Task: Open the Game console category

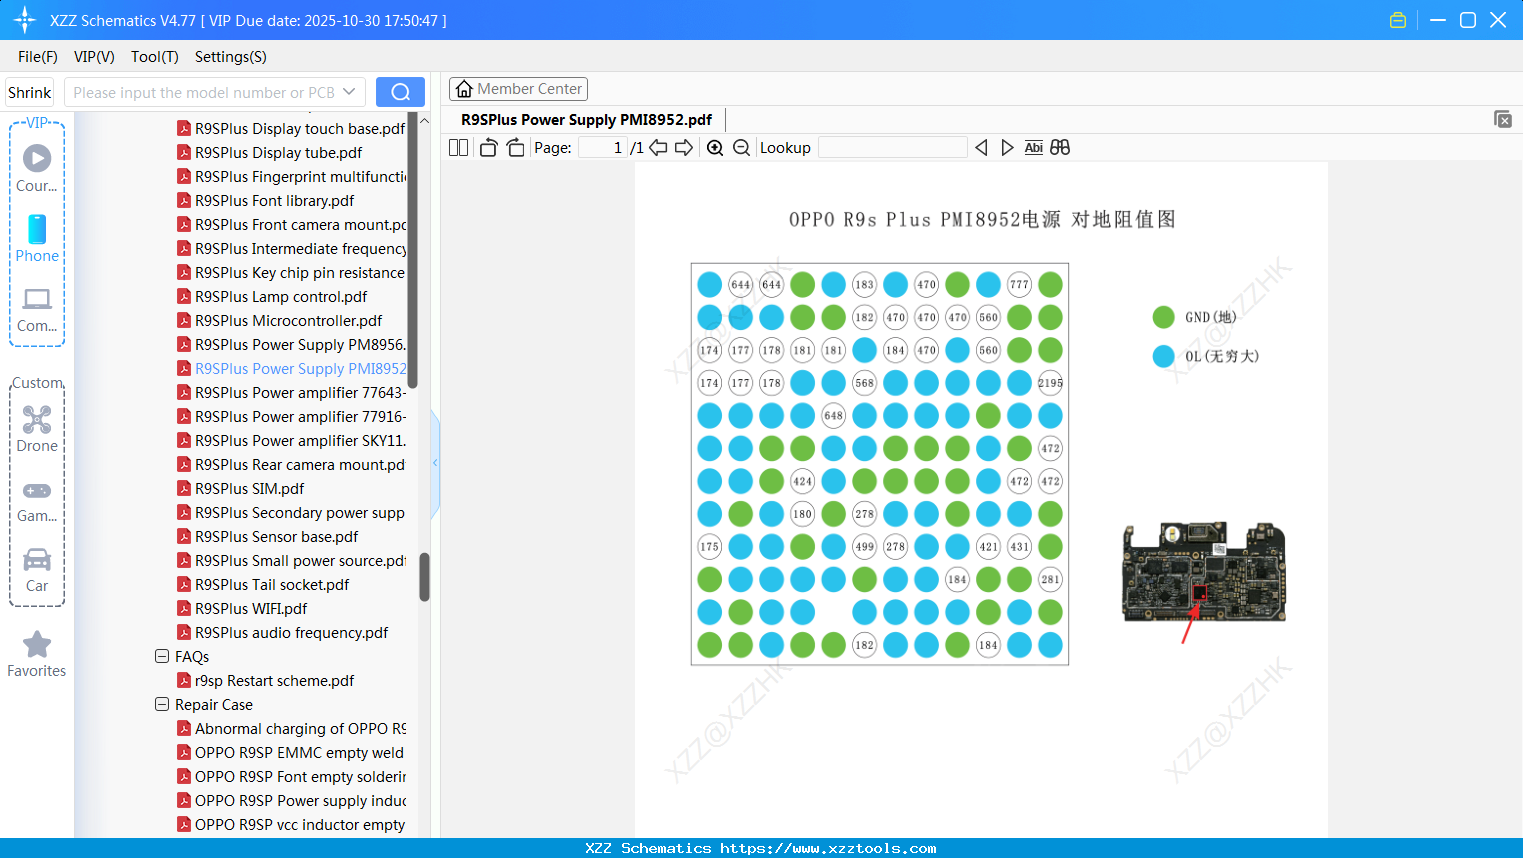Action: [x=37, y=500]
